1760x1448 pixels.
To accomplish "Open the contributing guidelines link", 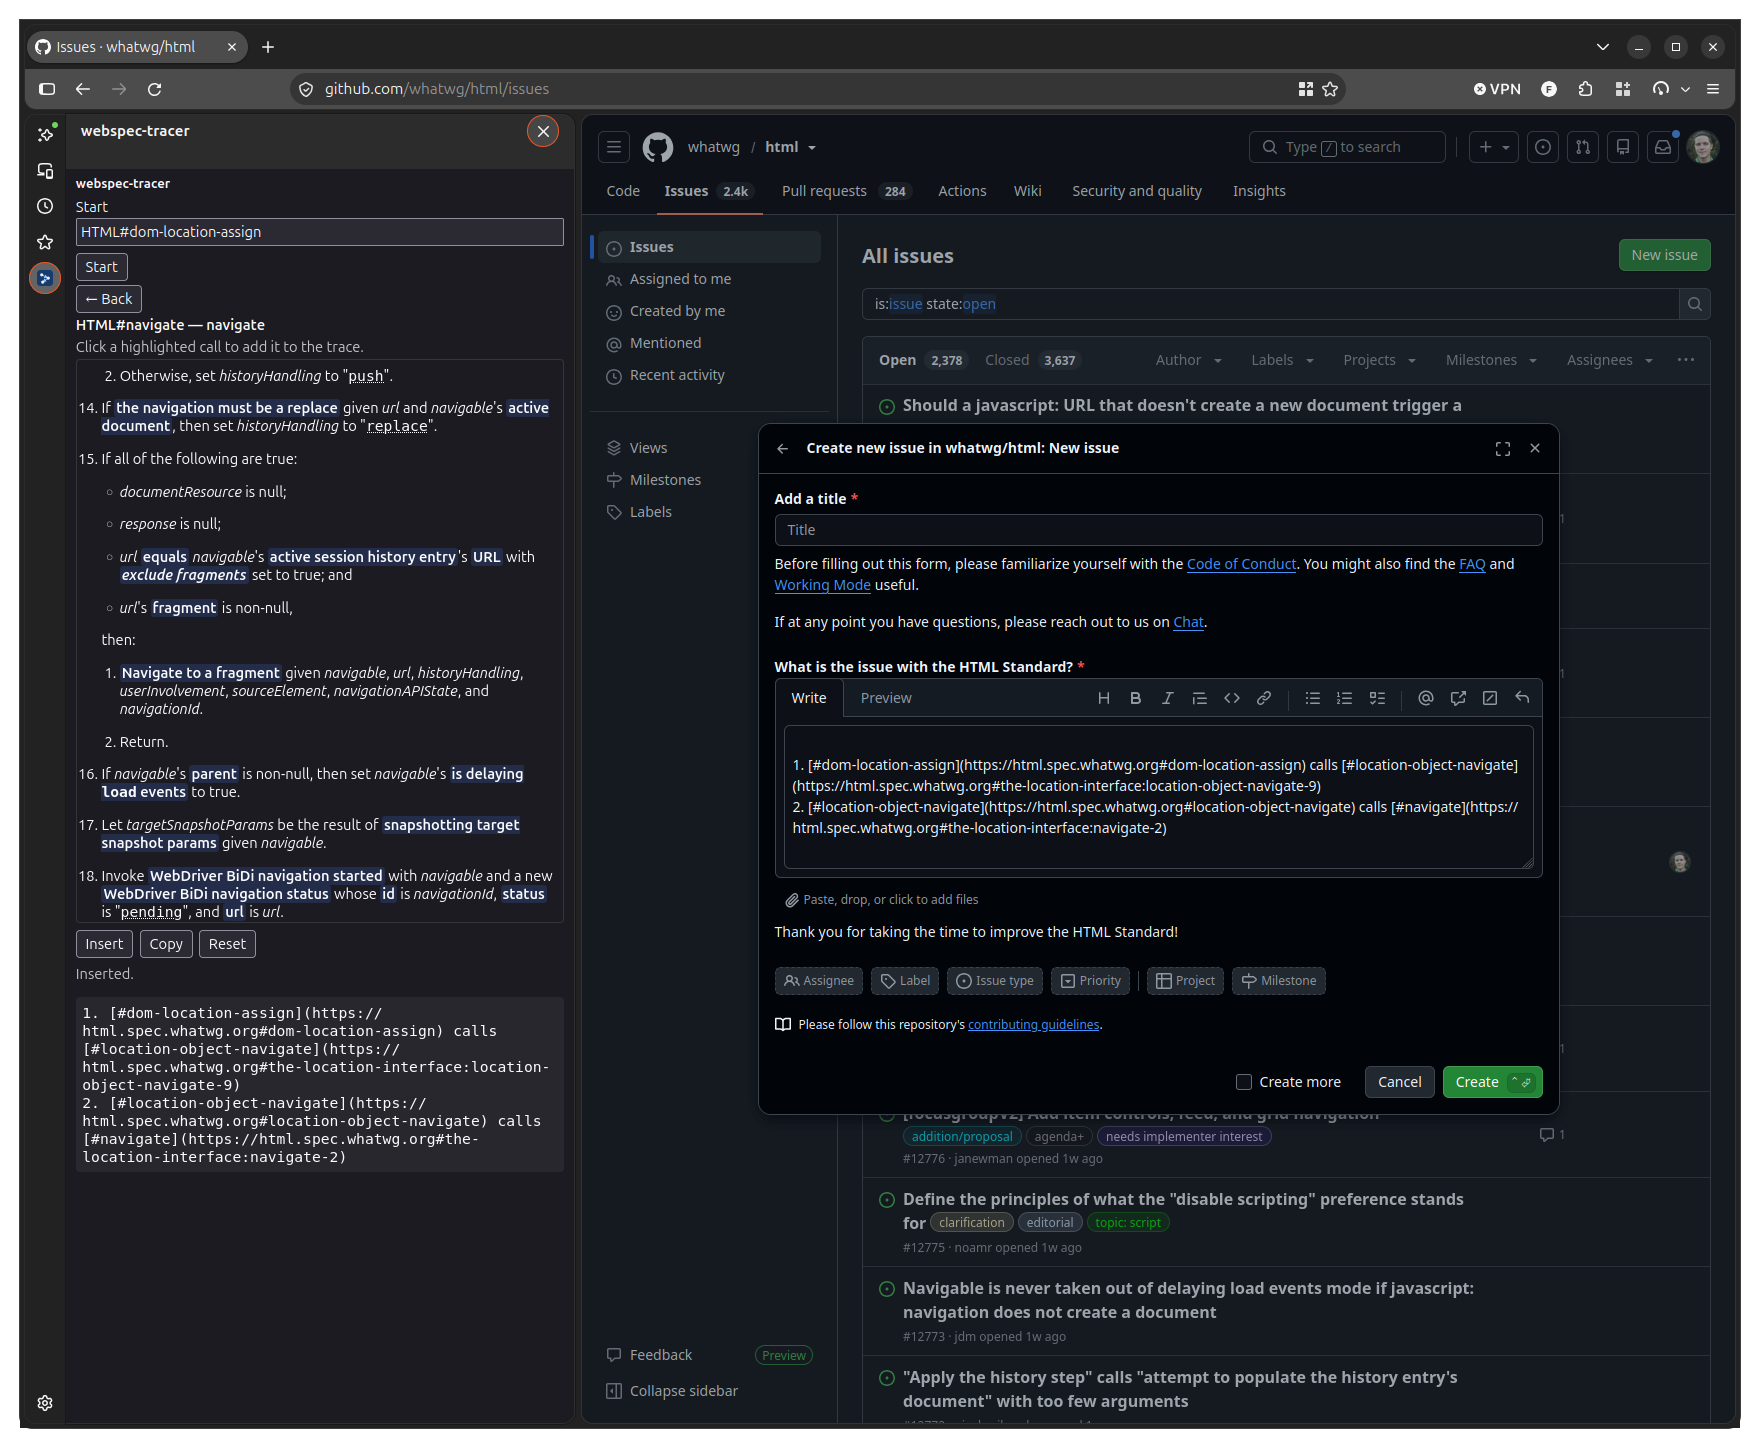I will point(1033,1025).
